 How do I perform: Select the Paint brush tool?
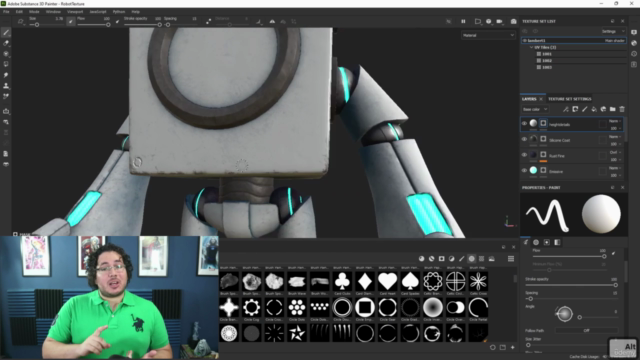[x=6, y=33]
